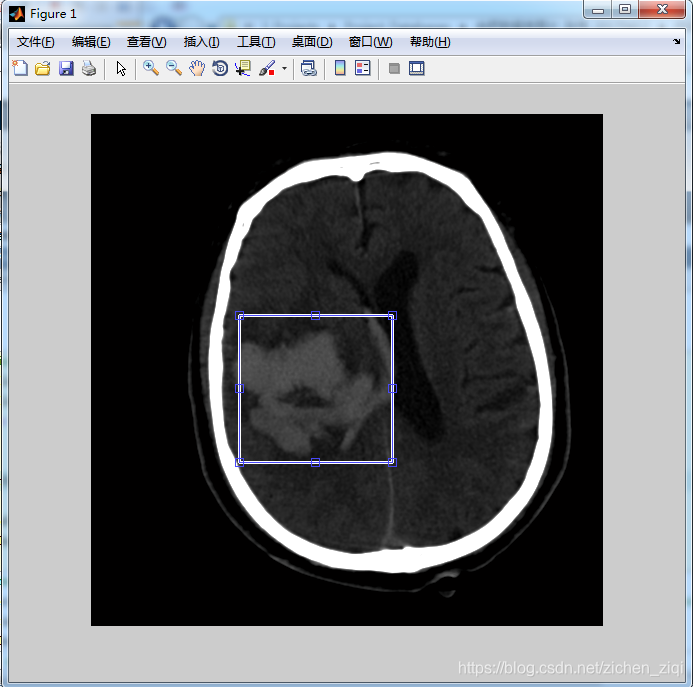Open a file with the folder icon
The image size is (693, 687).
tap(43, 69)
